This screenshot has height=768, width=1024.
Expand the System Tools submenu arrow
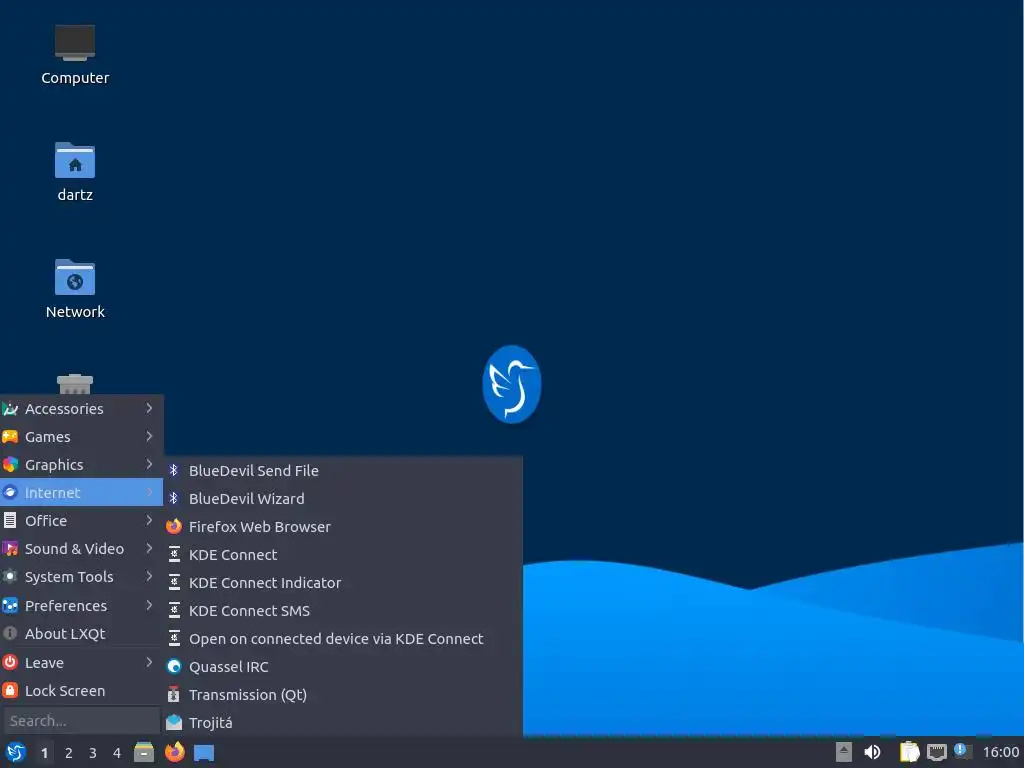[150, 577]
